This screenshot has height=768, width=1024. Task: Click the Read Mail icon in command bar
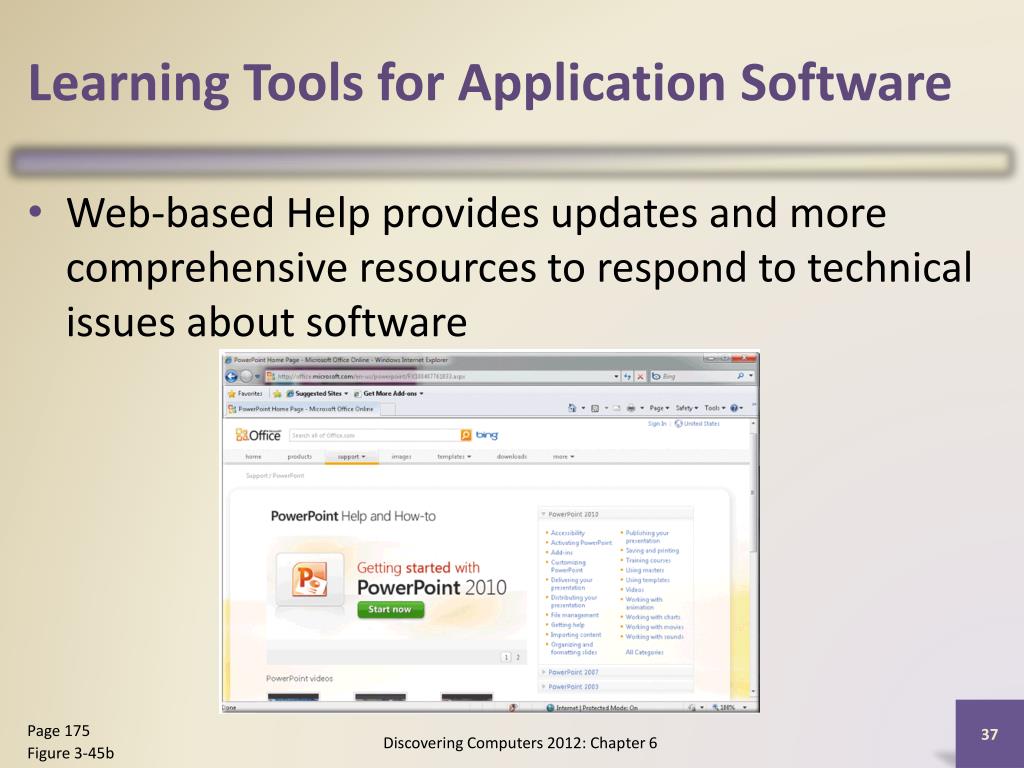click(616, 408)
